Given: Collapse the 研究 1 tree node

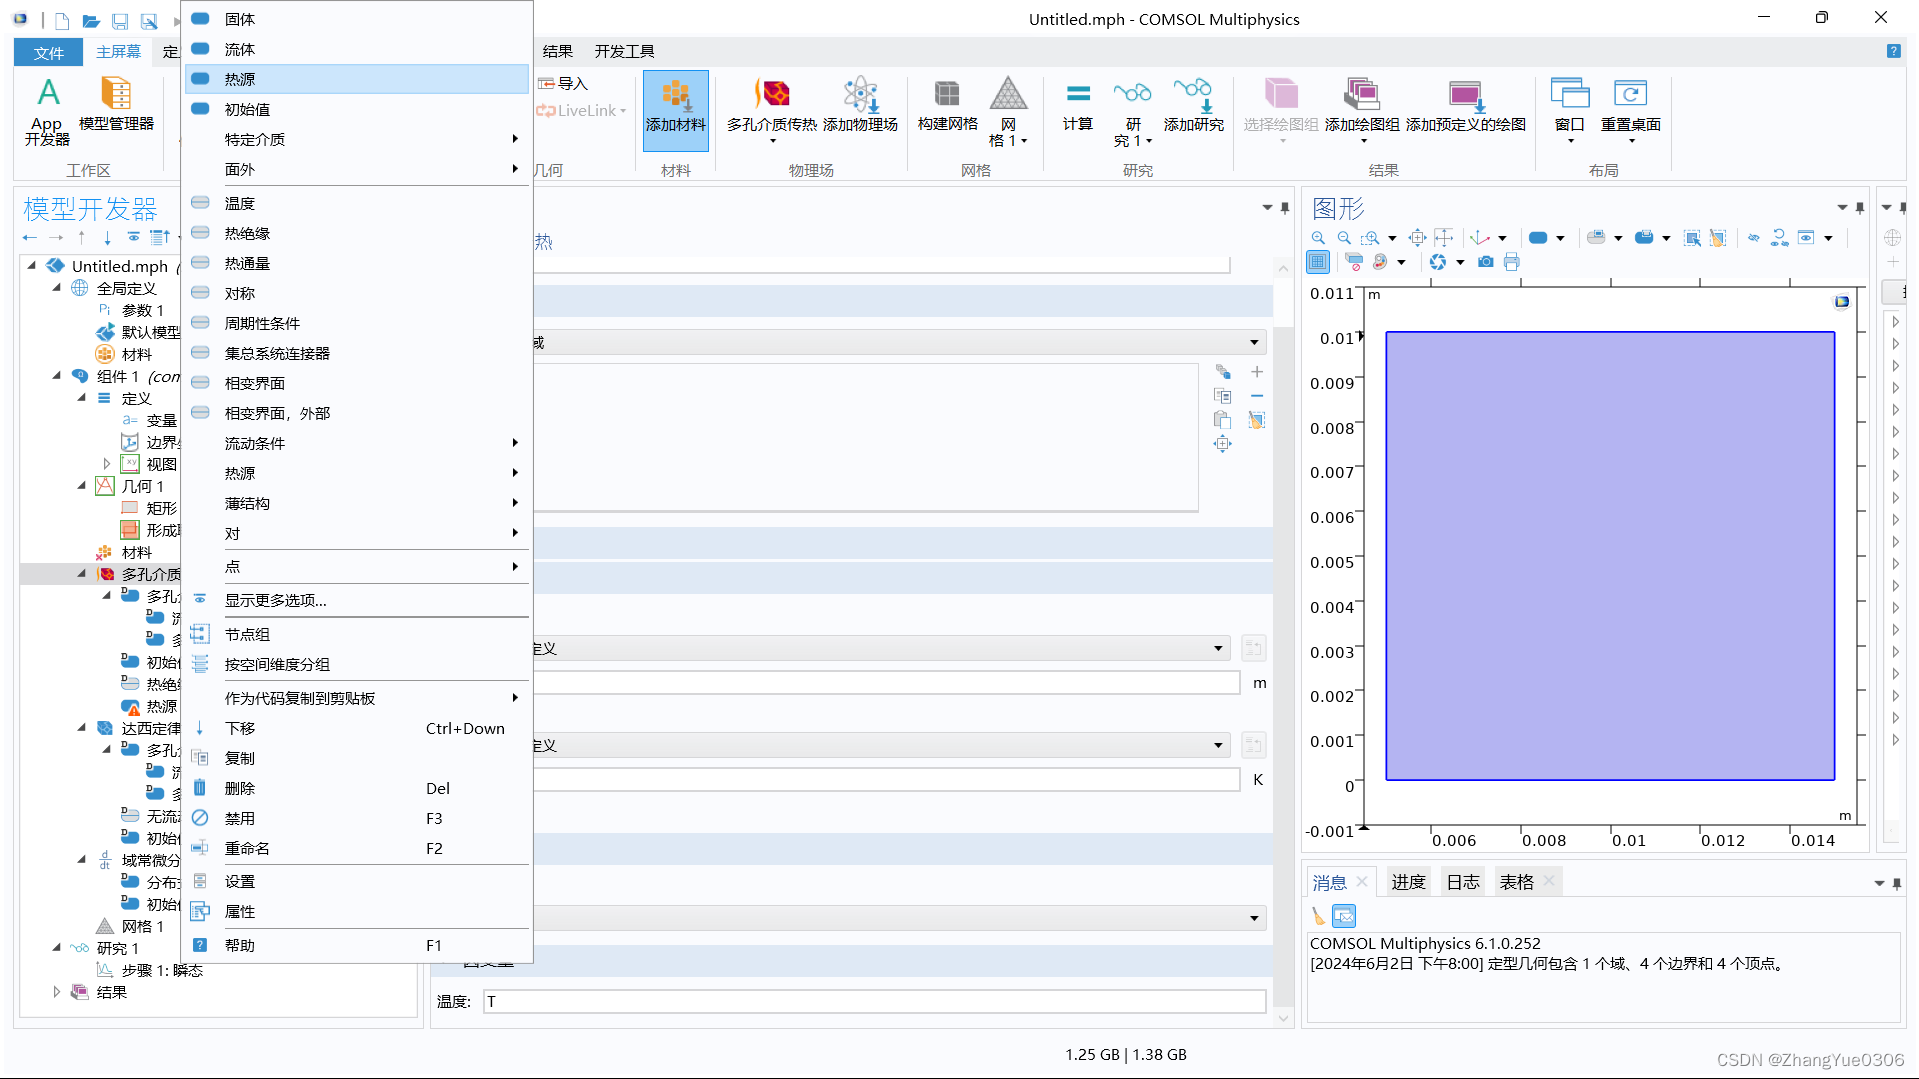Looking at the screenshot, I should click(x=57, y=948).
